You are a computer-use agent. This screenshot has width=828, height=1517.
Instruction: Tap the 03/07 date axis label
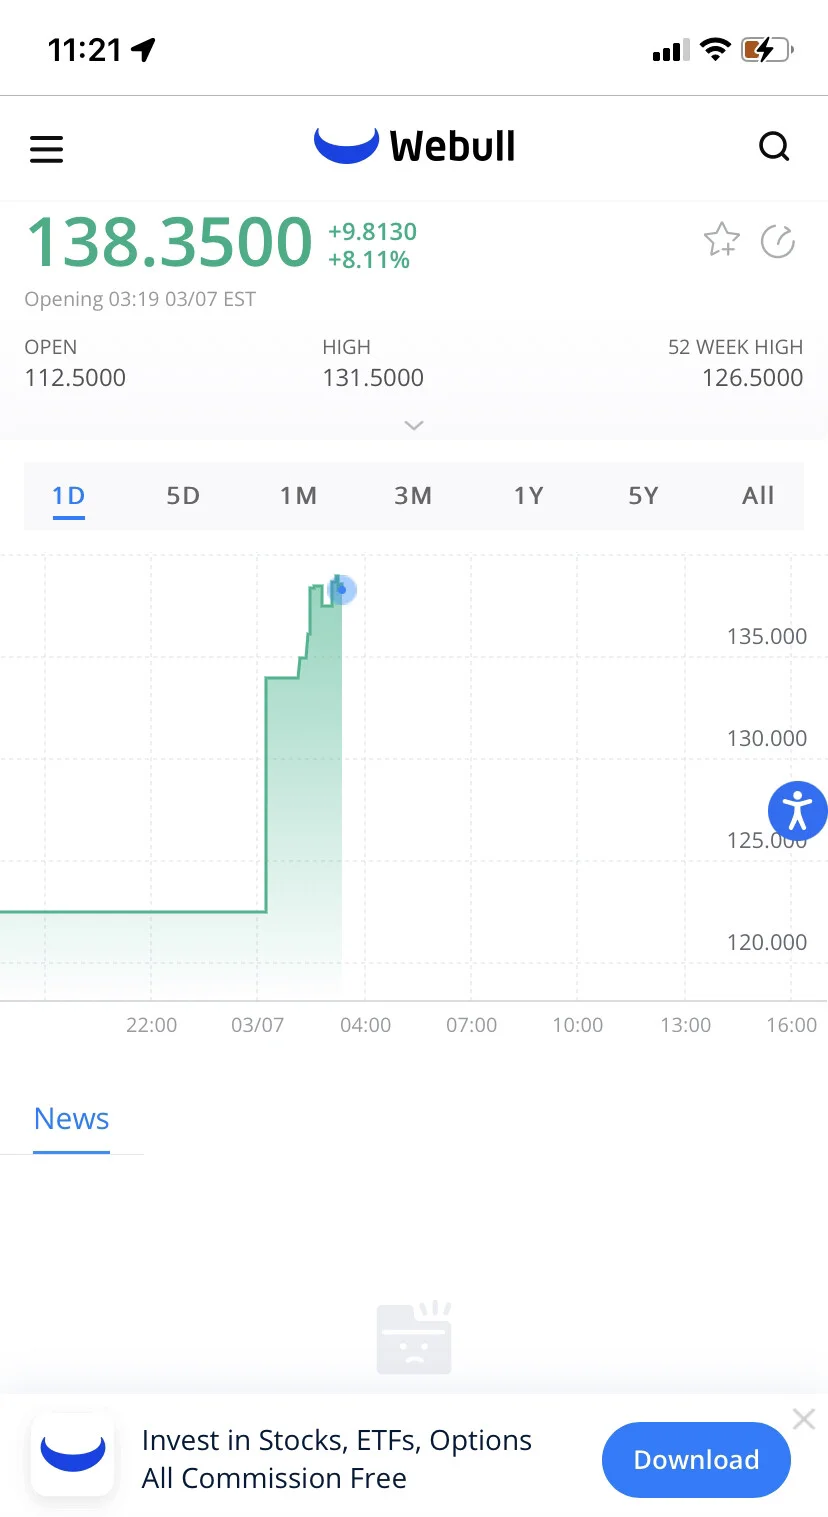pos(257,1025)
